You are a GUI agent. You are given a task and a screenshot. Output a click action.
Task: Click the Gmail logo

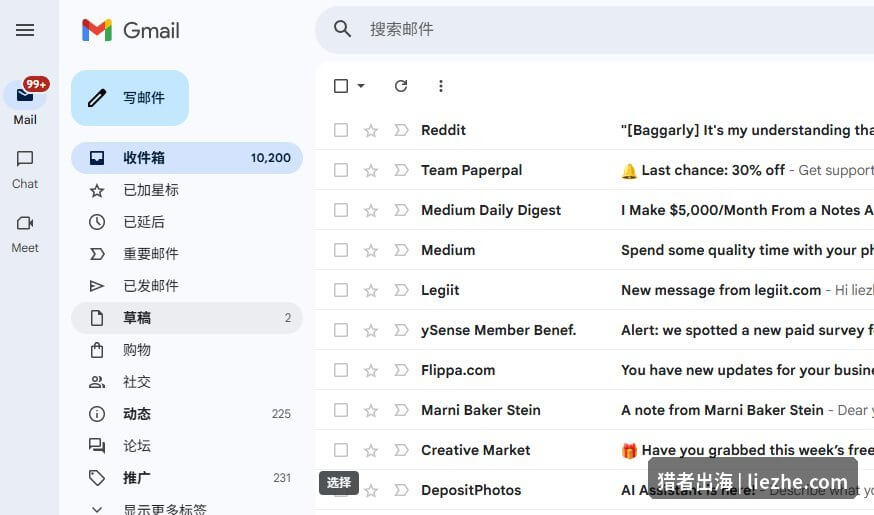[x=130, y=30]
